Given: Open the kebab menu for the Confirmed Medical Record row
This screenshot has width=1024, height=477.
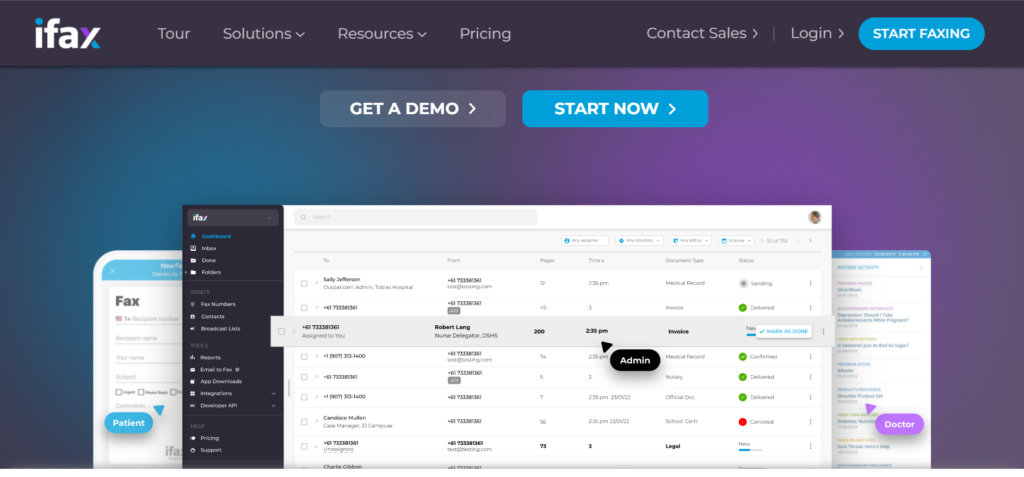Looking at the screenshot, I should point(810,357).
